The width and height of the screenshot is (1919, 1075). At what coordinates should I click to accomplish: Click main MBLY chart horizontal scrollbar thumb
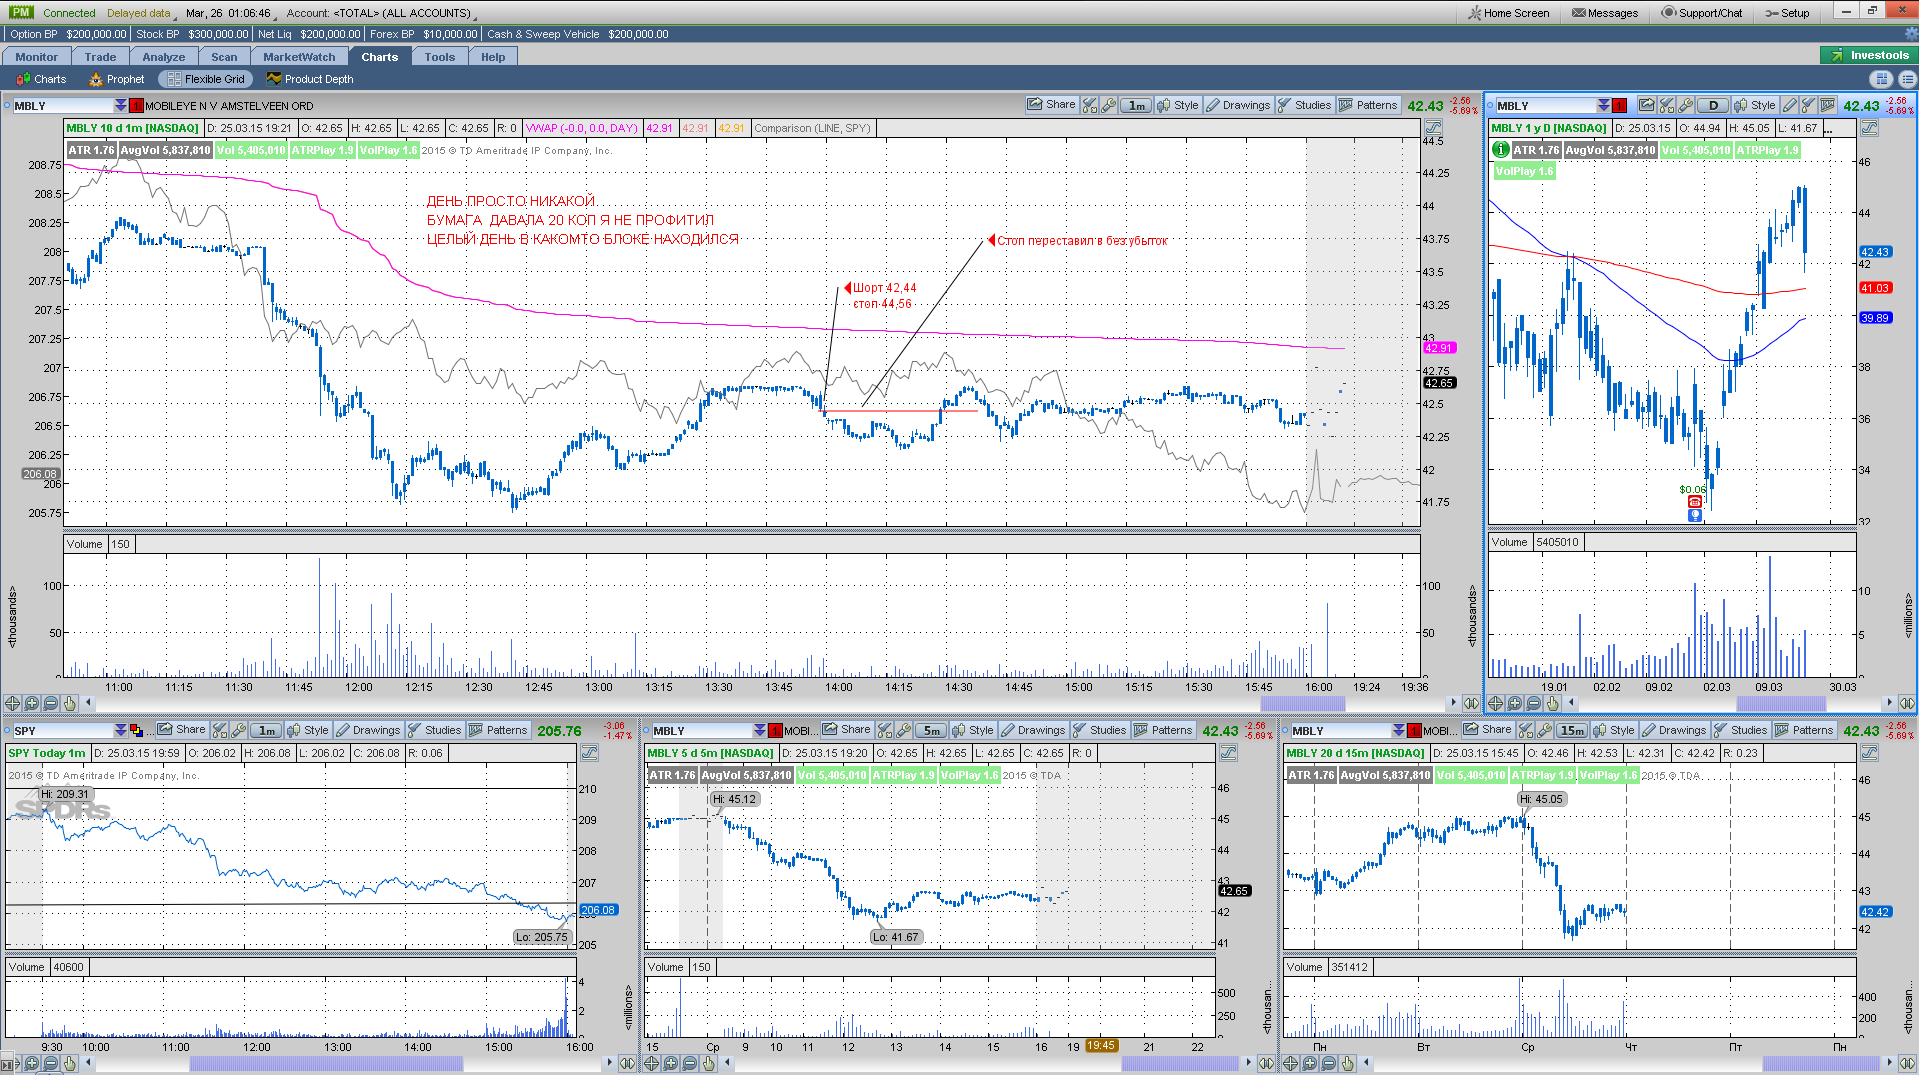coord(1302,703)
